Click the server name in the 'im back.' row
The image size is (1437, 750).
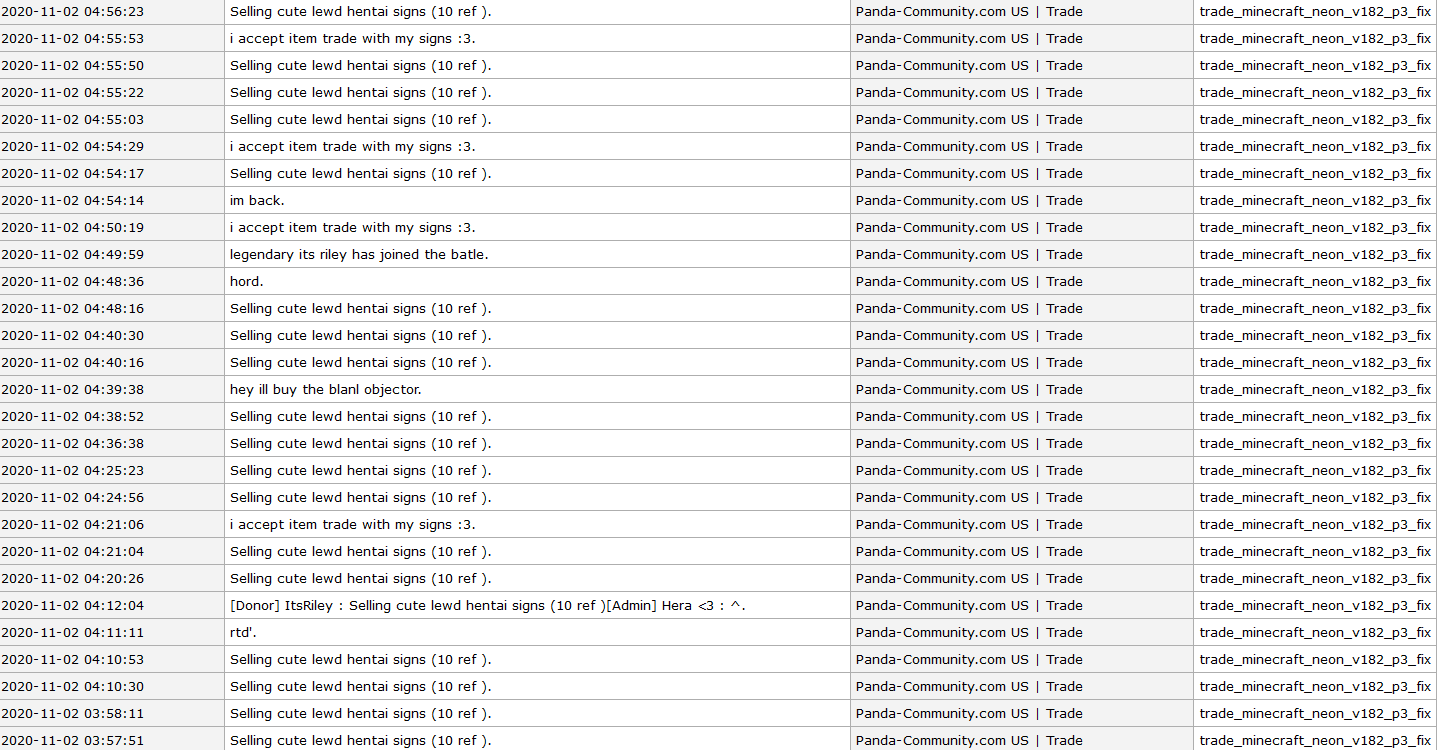pos(968,200)
